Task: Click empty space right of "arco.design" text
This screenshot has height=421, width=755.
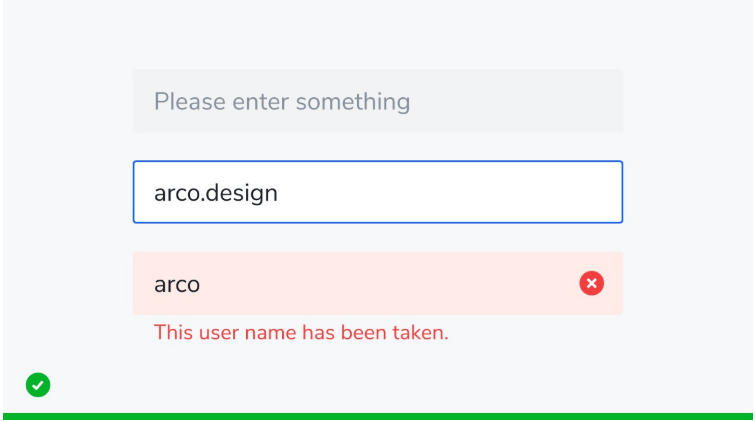Action: (450, 192)
